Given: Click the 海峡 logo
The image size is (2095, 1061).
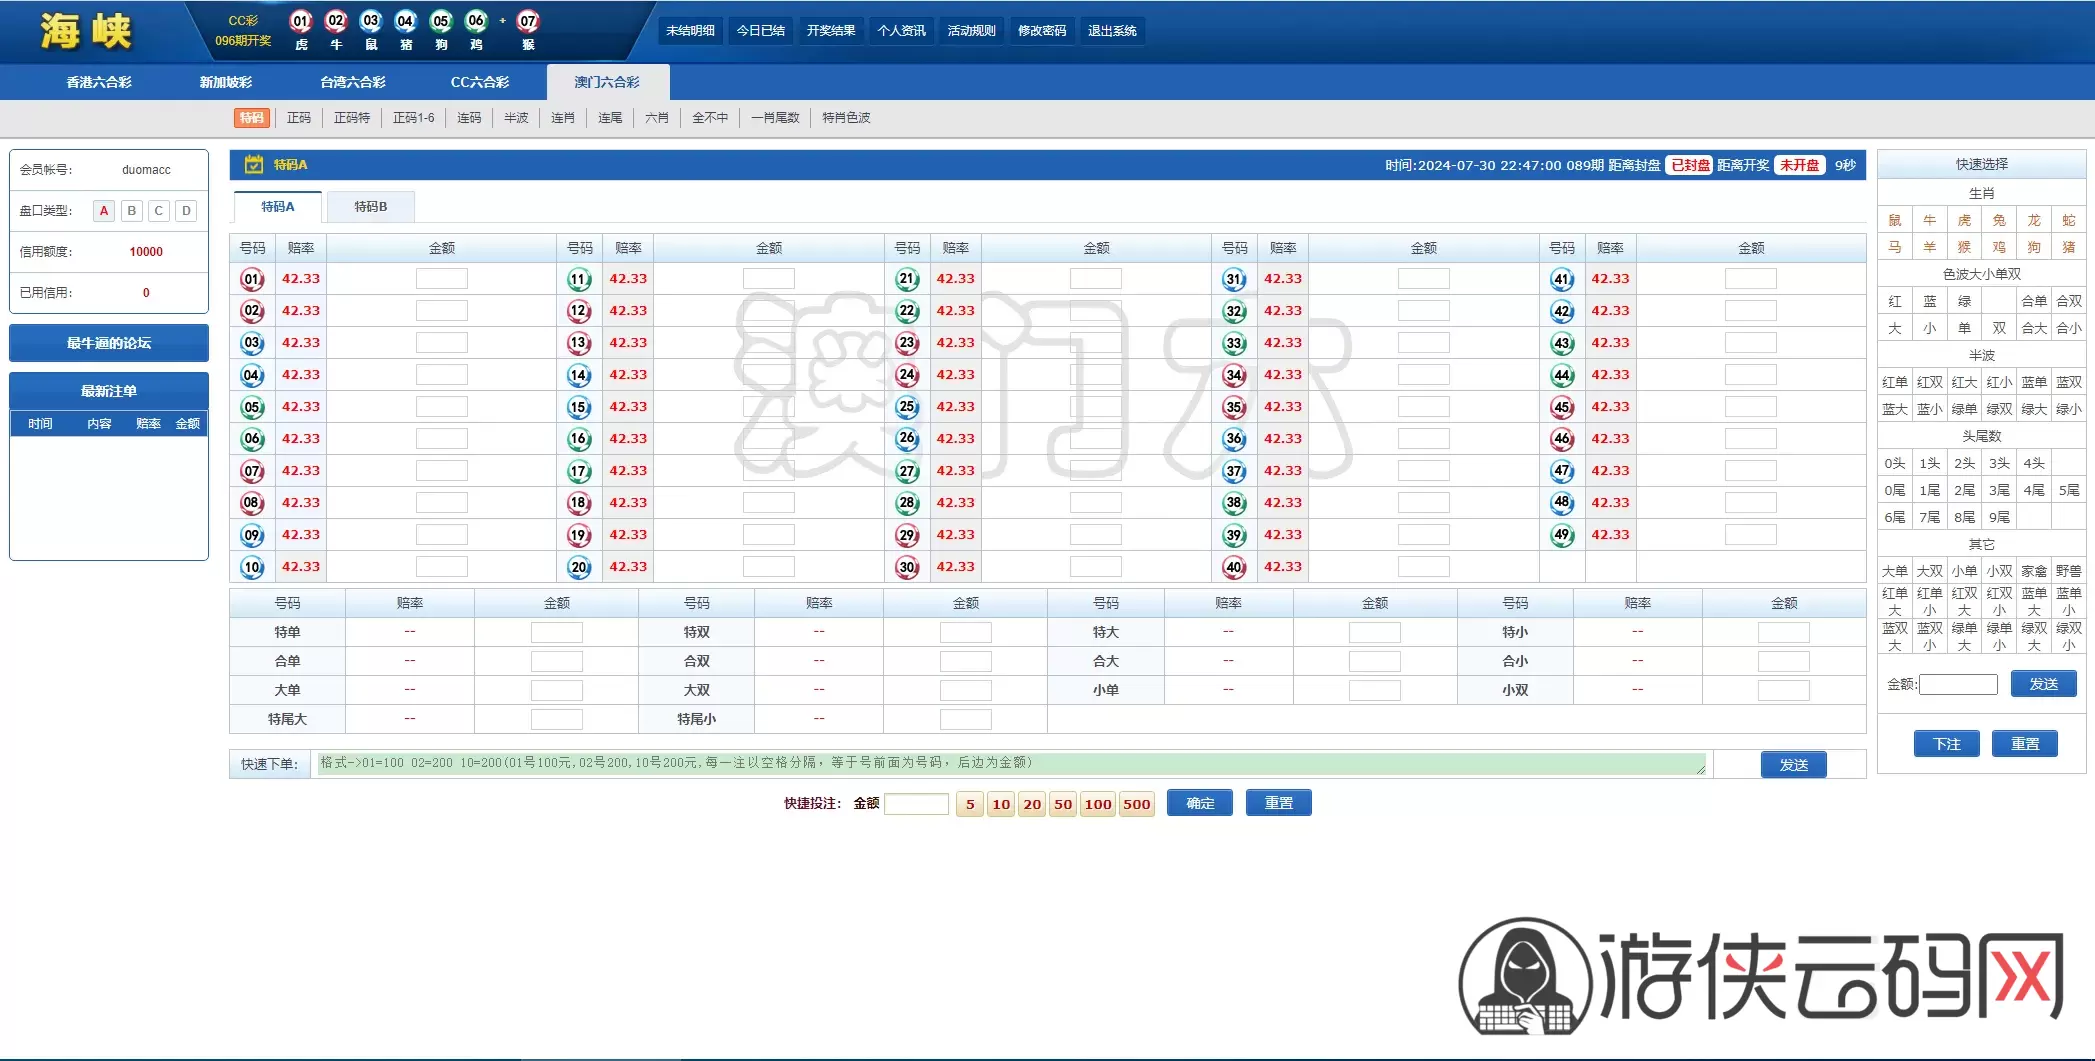Looking at the screenshot, I should coord(86,31).
